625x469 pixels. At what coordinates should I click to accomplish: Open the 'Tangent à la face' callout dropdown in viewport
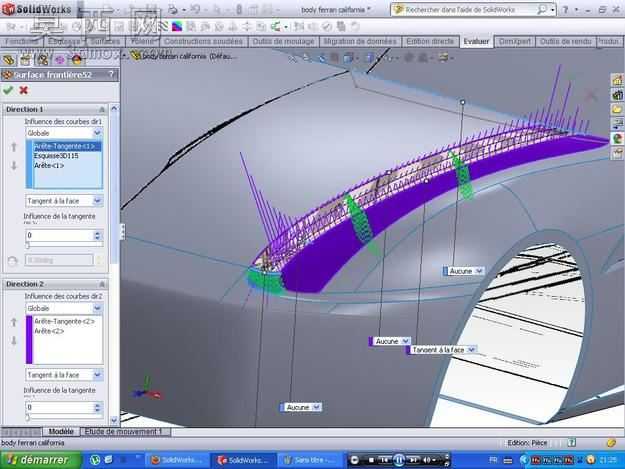tap(471, 350)
